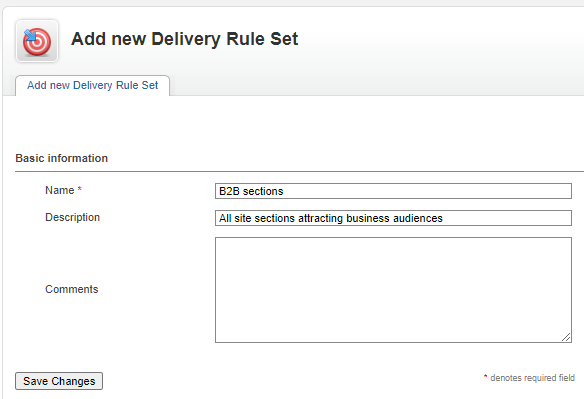584x399 pixels.
Task: Click the Comments field label
Action: click(x=72, y=289)
